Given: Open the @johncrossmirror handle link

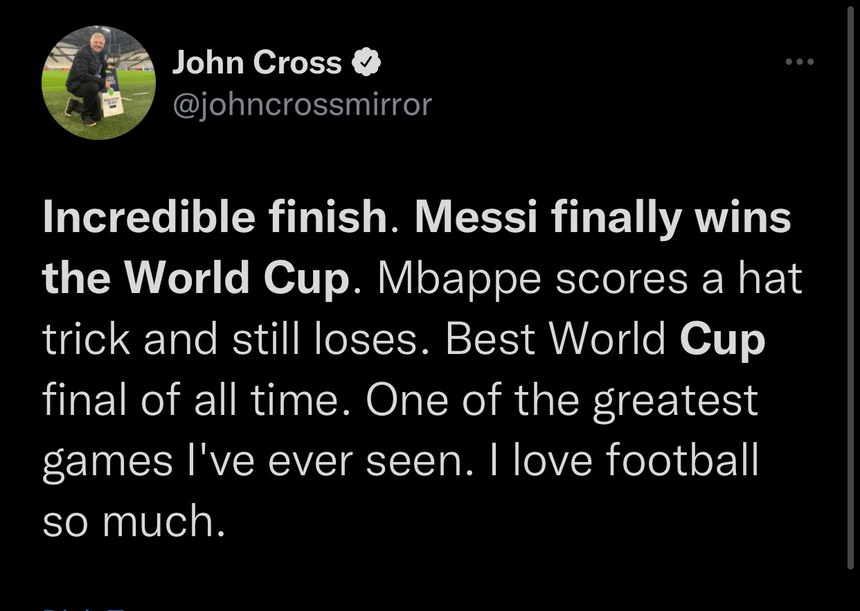Looking at the screenshot, I should point(302,103).
